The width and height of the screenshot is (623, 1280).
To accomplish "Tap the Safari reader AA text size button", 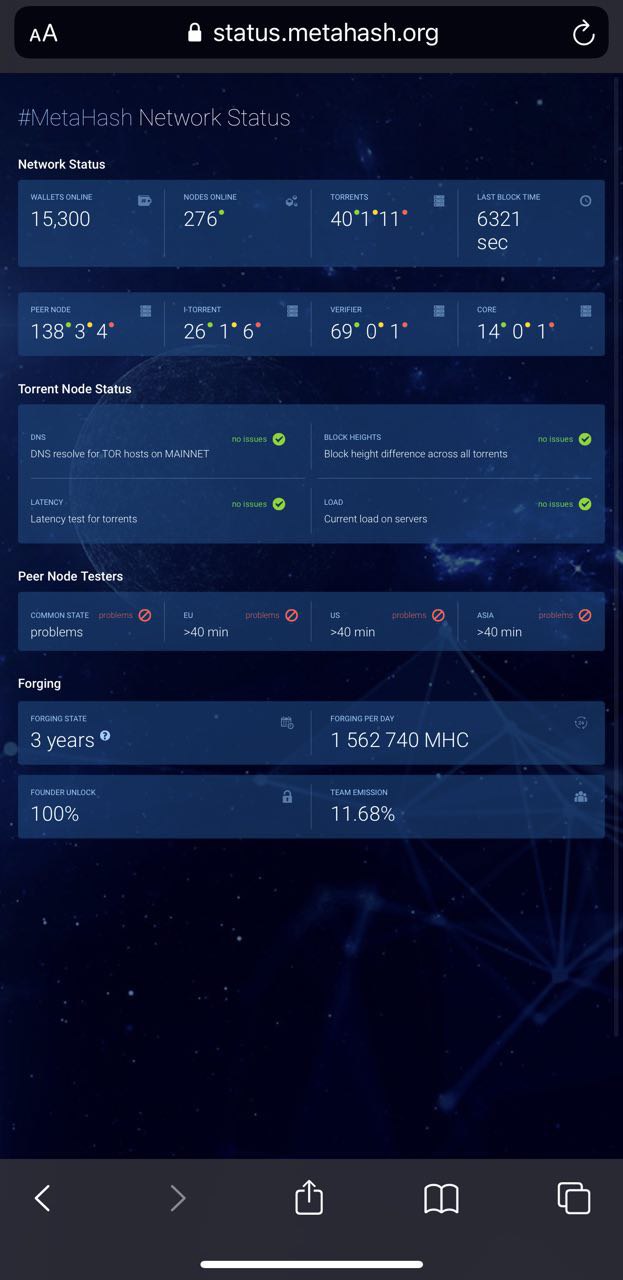I will coord(43,33).
